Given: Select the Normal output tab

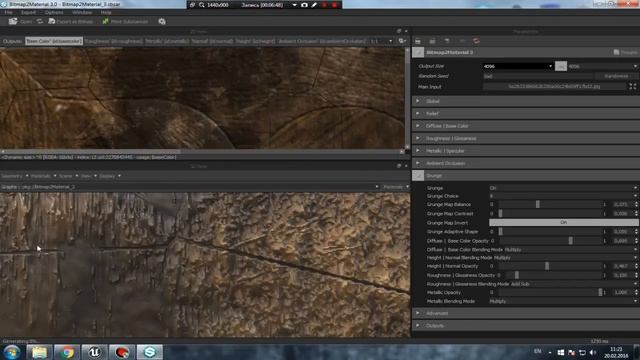Looking at the screenshot, I should click(x=212, y=41).
